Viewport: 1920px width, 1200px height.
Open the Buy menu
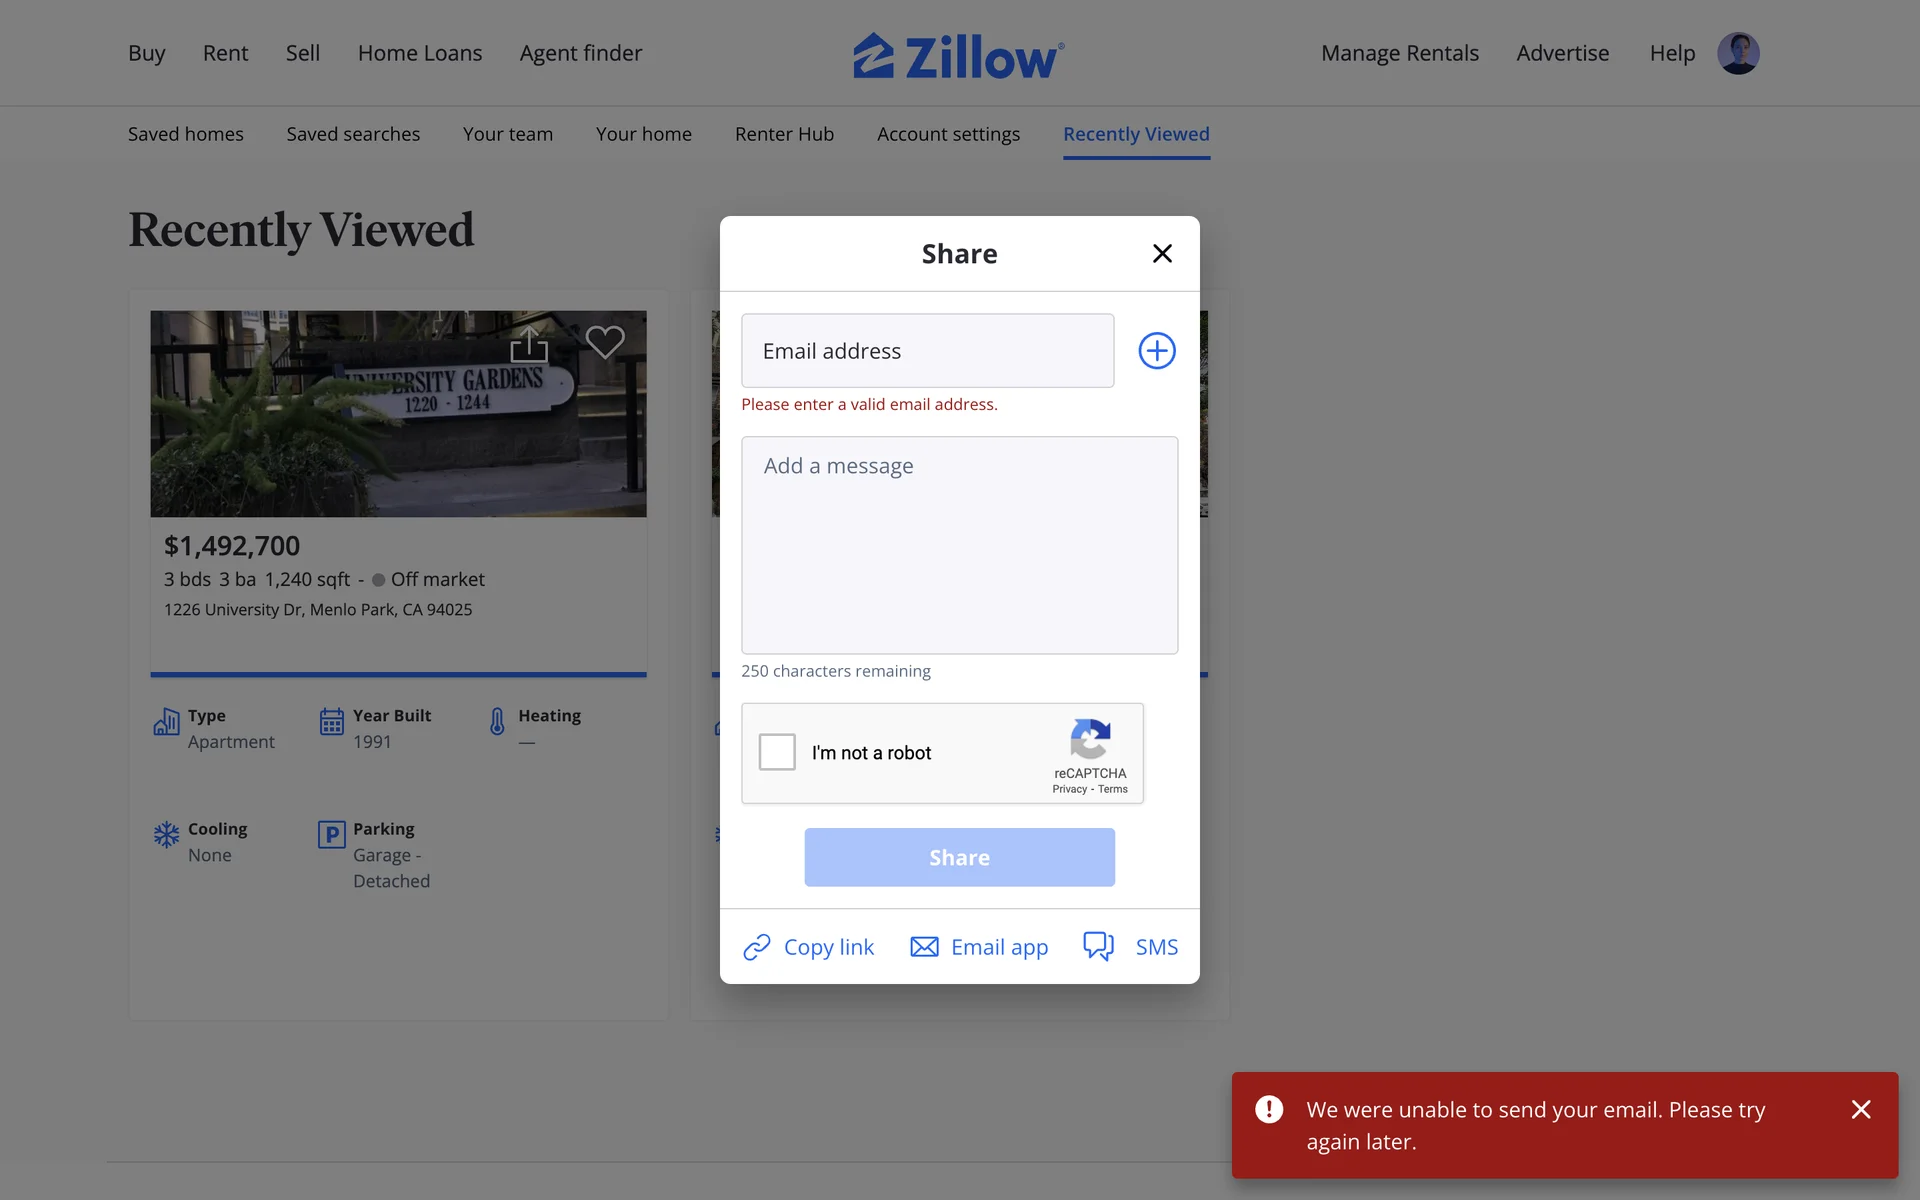[147, 53]
